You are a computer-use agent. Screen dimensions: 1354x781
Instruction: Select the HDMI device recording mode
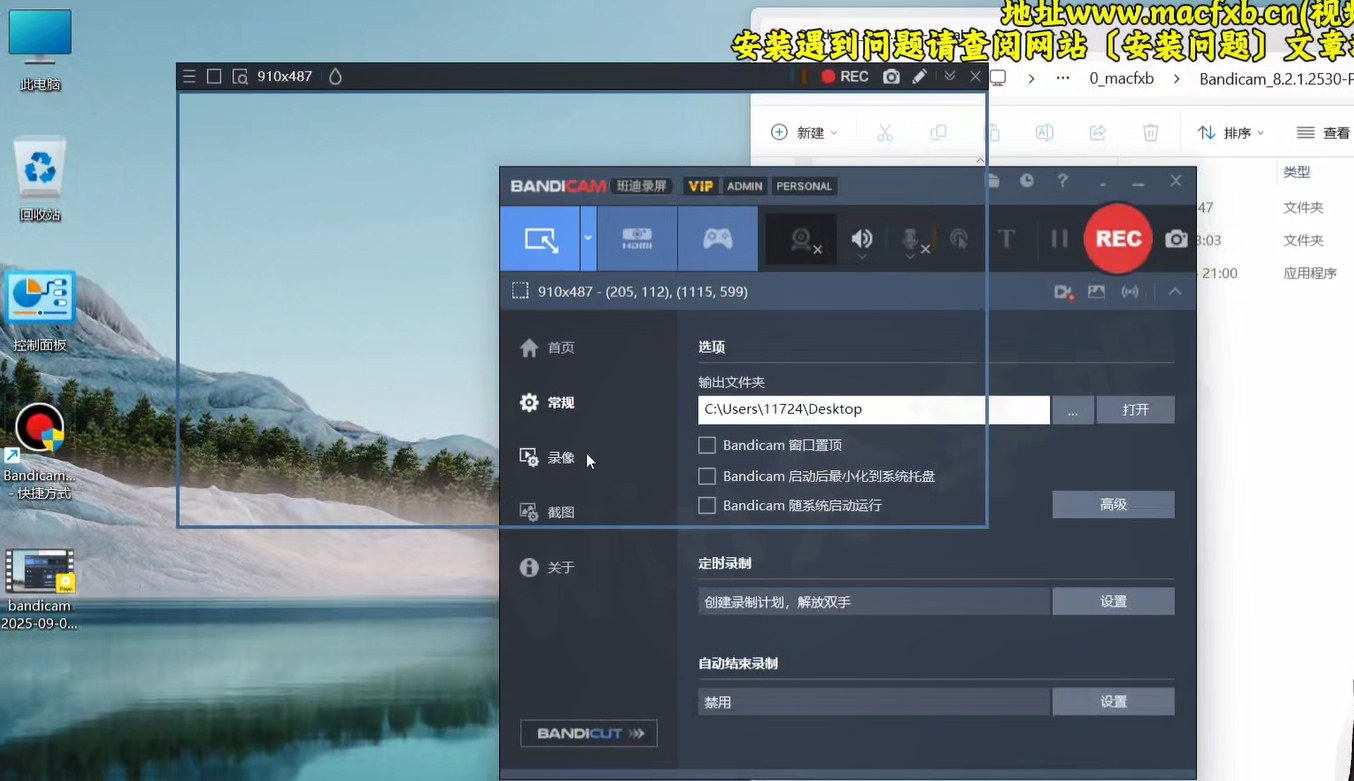pyautogui.click(x=637, y=239)
